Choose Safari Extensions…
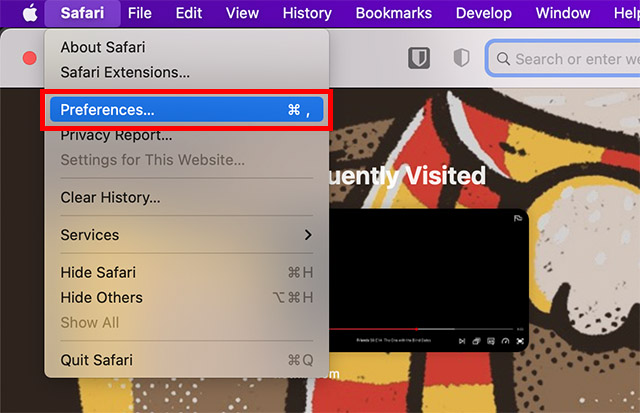 click(187, 72)
